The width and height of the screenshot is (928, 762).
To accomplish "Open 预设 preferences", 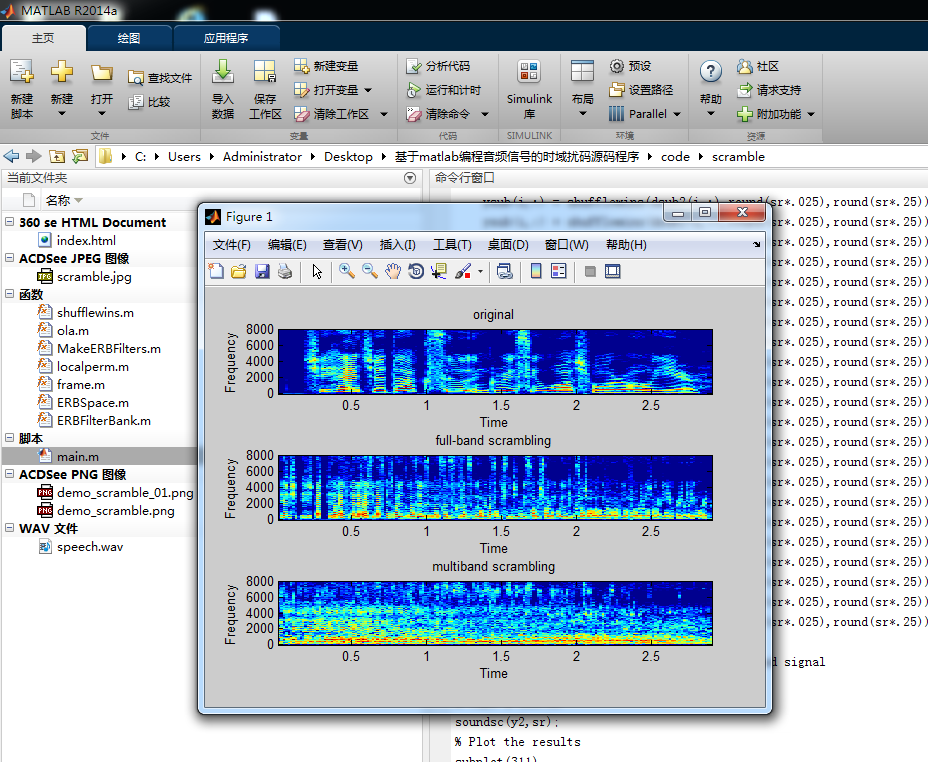I will (x=630, y=66).
